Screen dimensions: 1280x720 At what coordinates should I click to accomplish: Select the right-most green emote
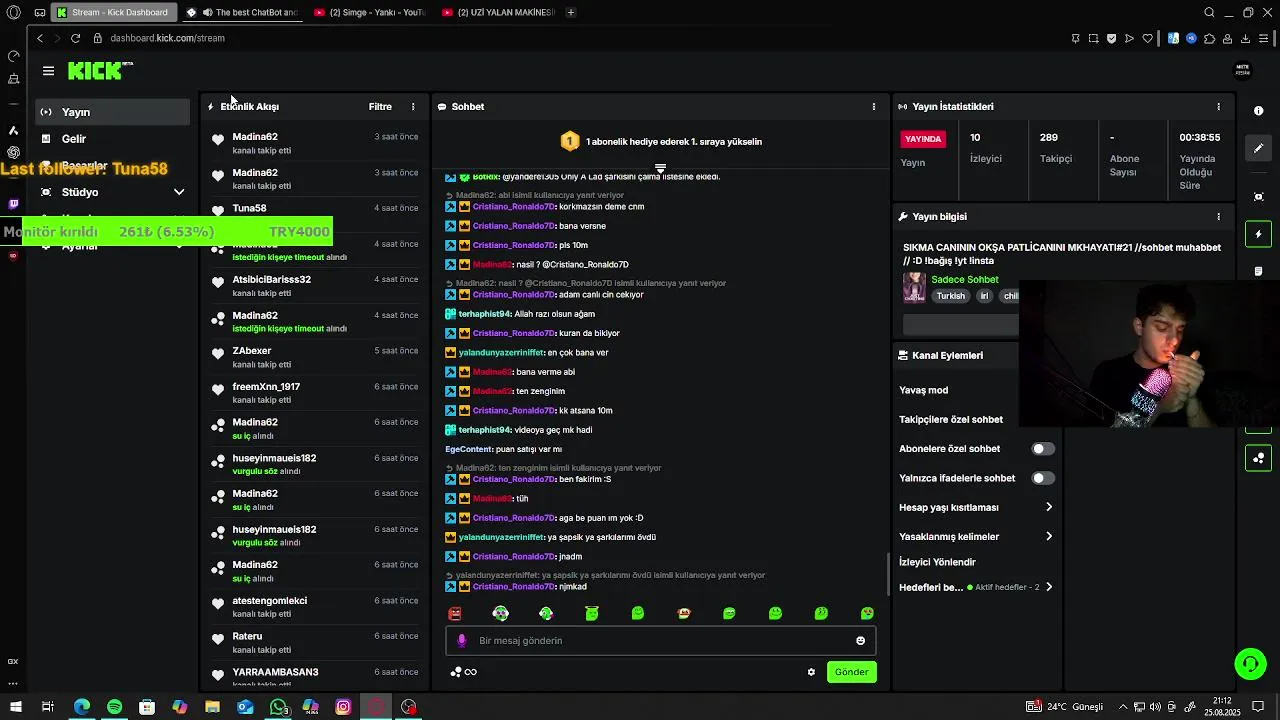coord(867,613)
